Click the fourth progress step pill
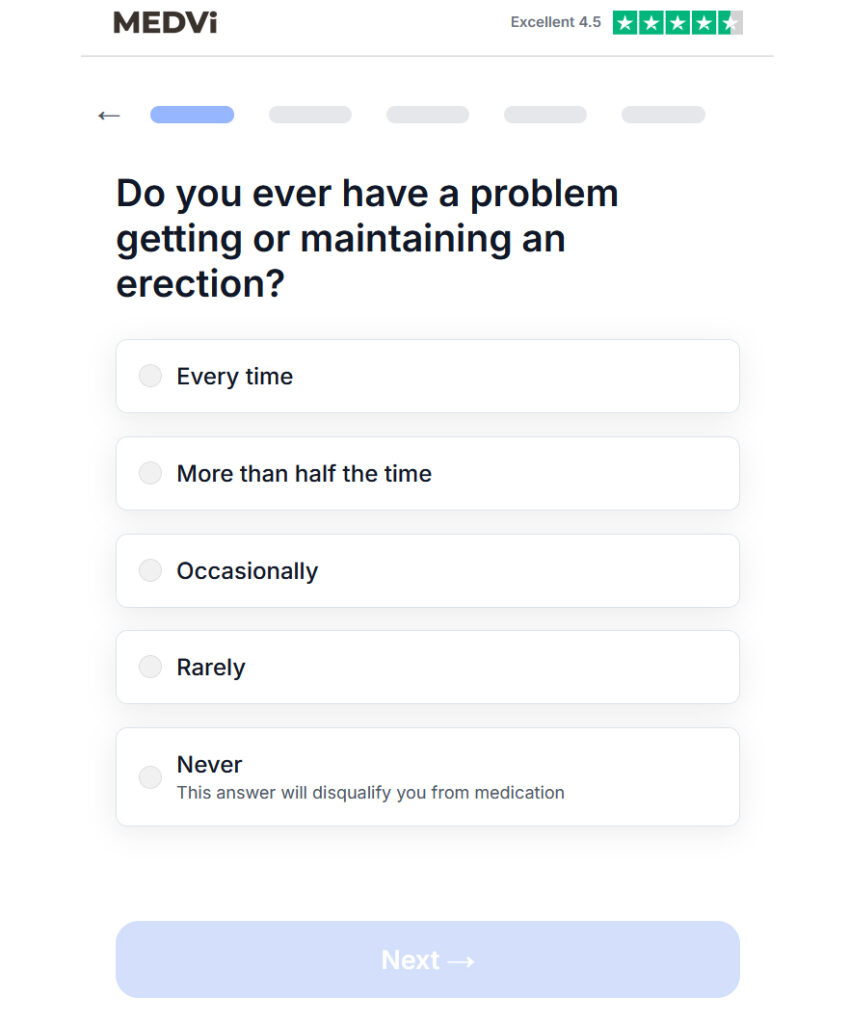849x1024 pixels. [x=545, y=115]
